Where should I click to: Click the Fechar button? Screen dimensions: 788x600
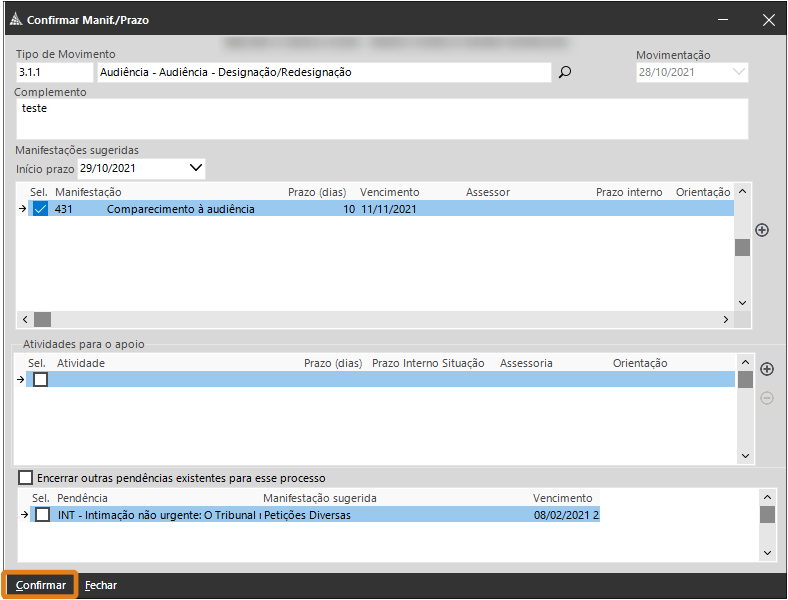(x=101, y=585)
